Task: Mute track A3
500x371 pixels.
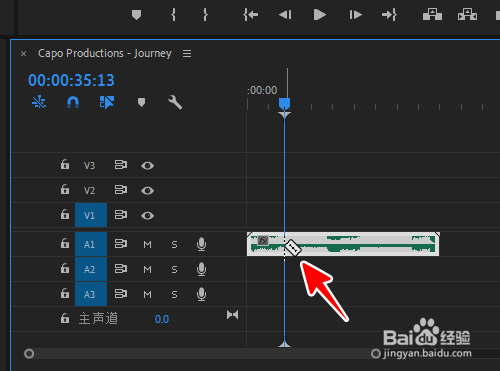Action: (x=147, y=295)
